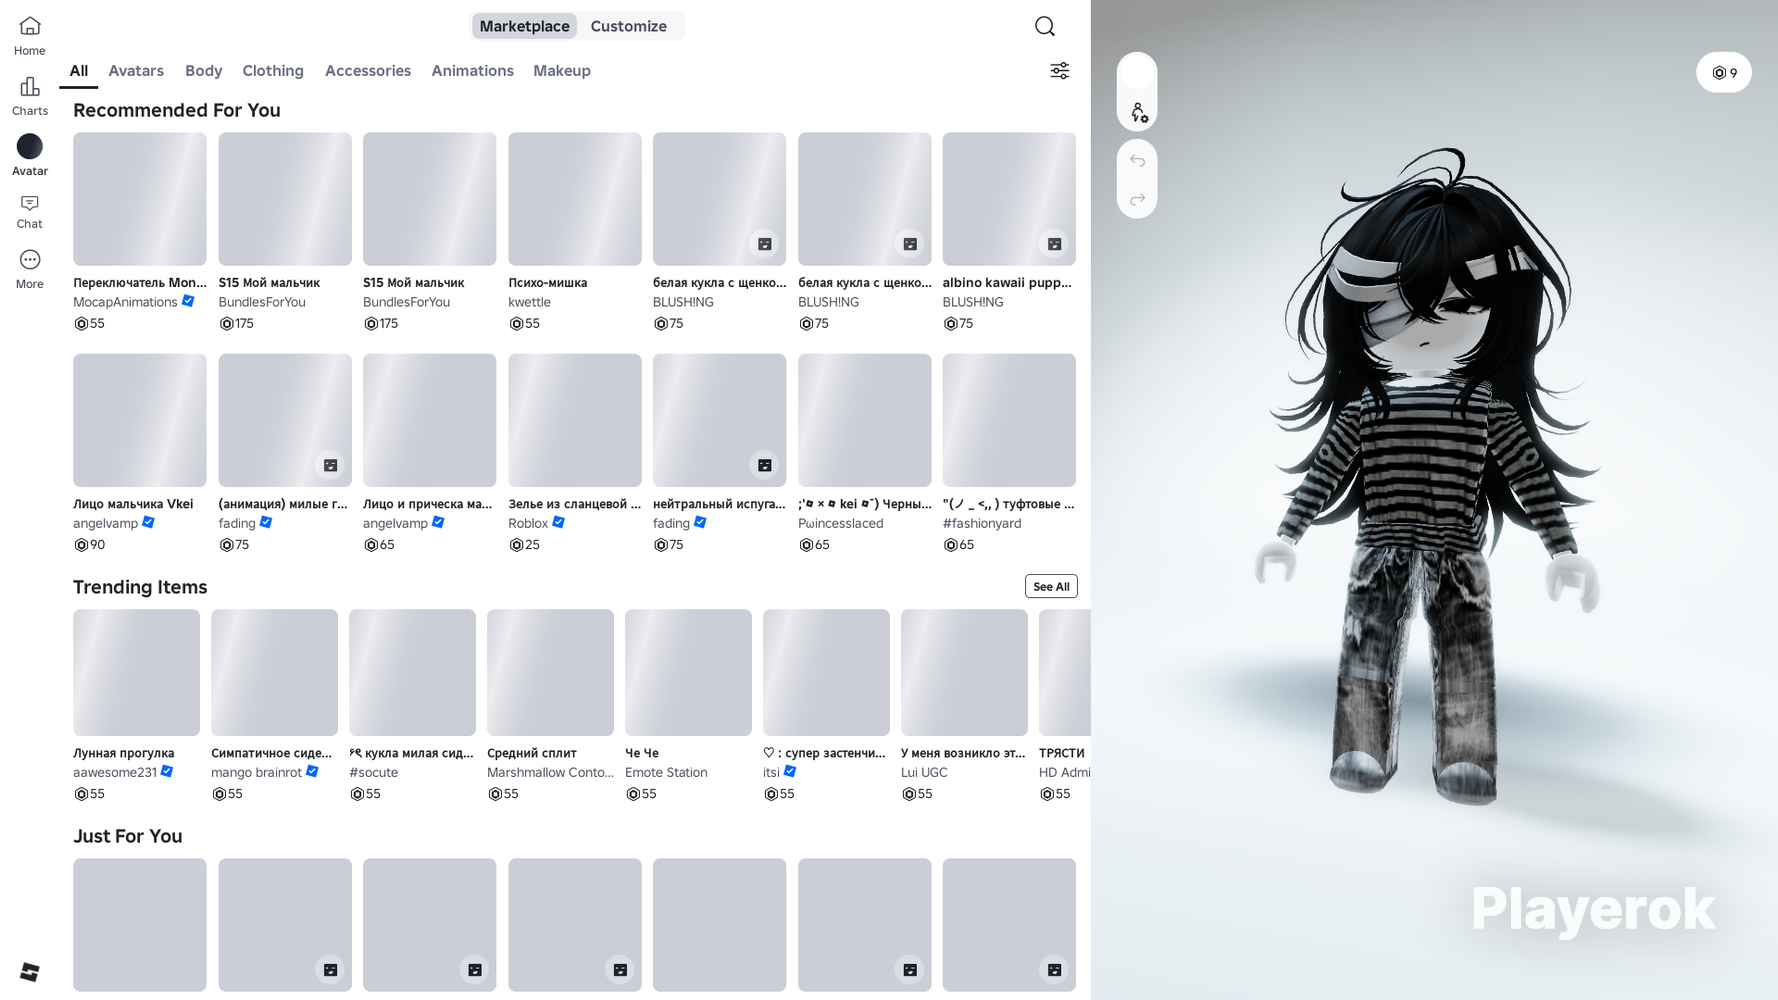The height and width of the screenshot is (1000, 1778).
Task: Open creator Marshmallow Conto... link
Action: pos(550,772)
